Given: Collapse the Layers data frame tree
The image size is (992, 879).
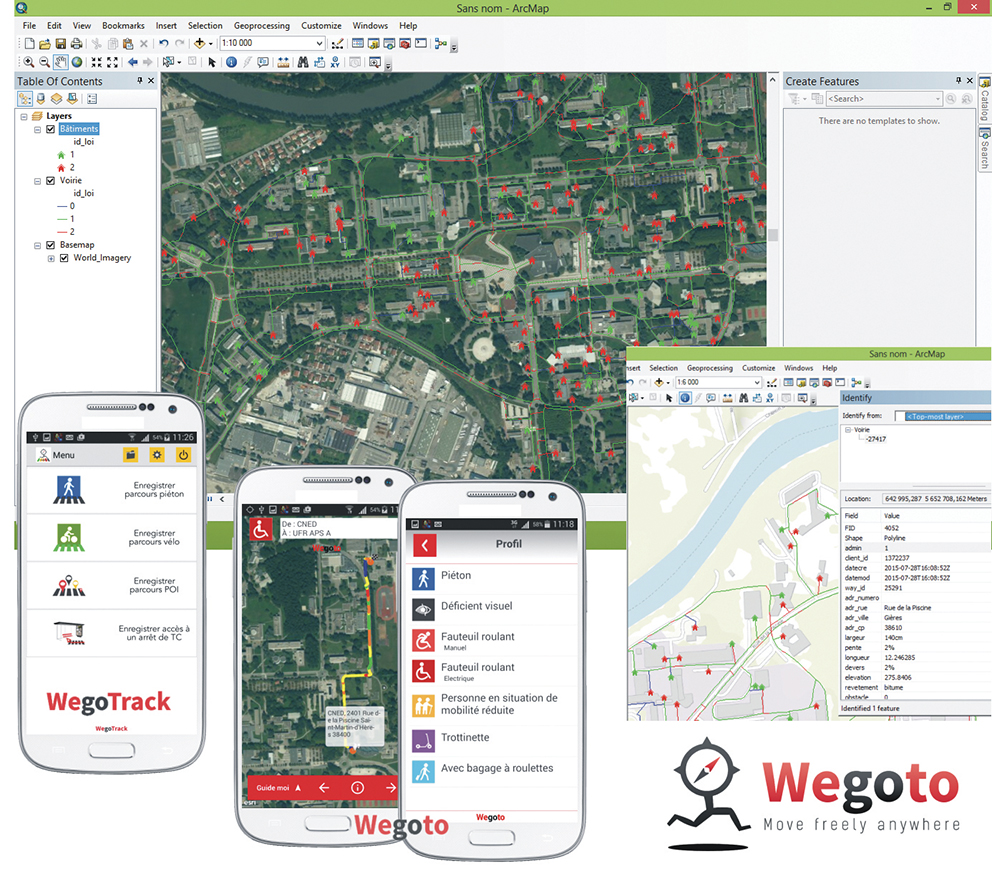Looking at the screenshot, I should (x=24, y=116).
